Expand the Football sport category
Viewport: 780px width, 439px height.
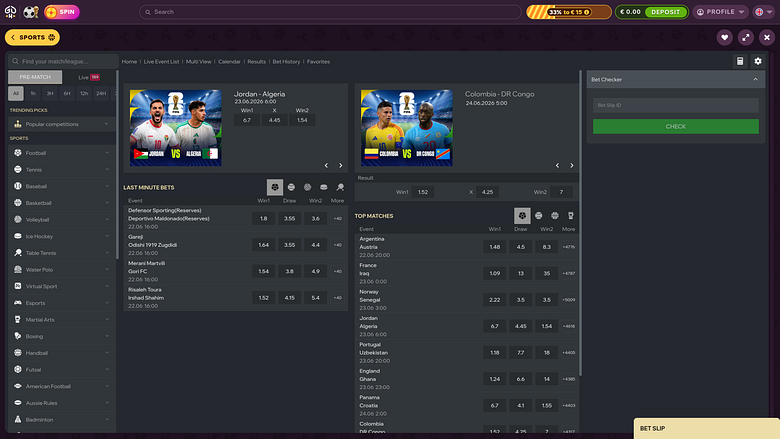(x=61, y=153)
